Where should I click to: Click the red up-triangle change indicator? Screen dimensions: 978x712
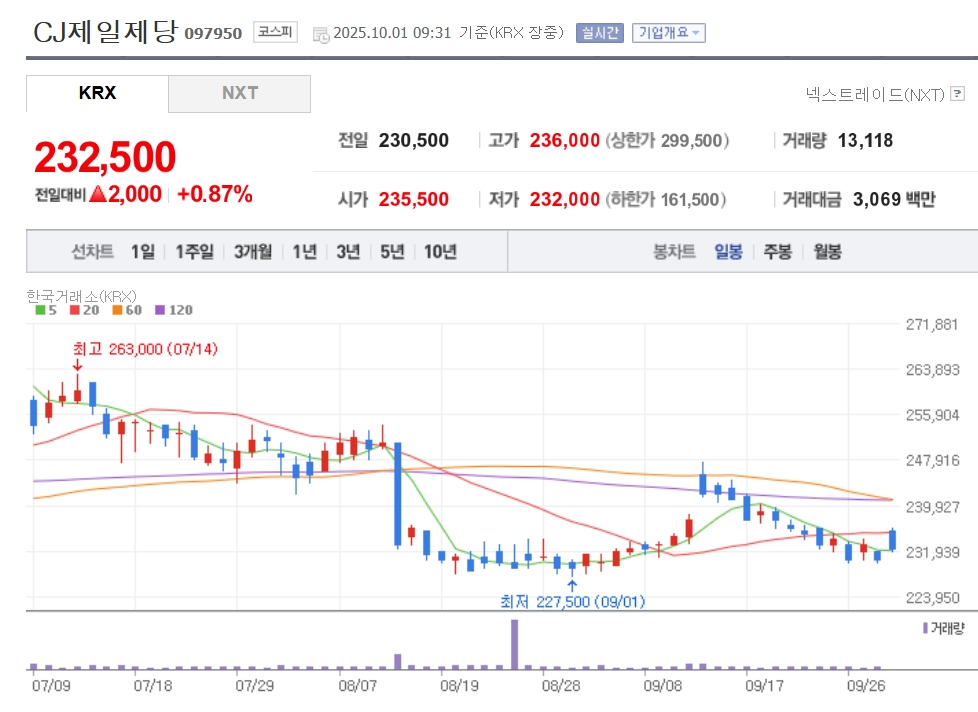[x=98, y=194]
